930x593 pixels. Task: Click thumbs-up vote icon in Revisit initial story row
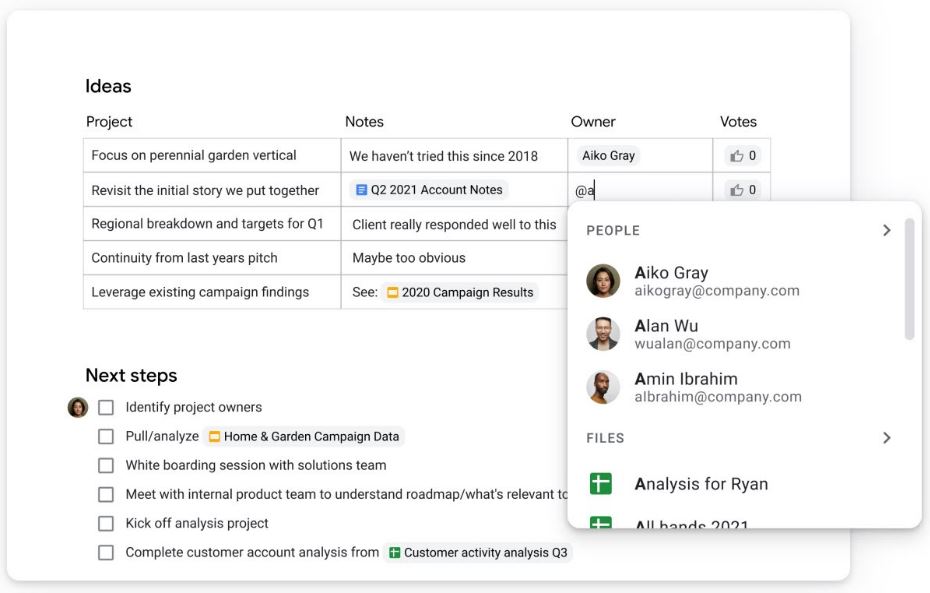[736, 190]
